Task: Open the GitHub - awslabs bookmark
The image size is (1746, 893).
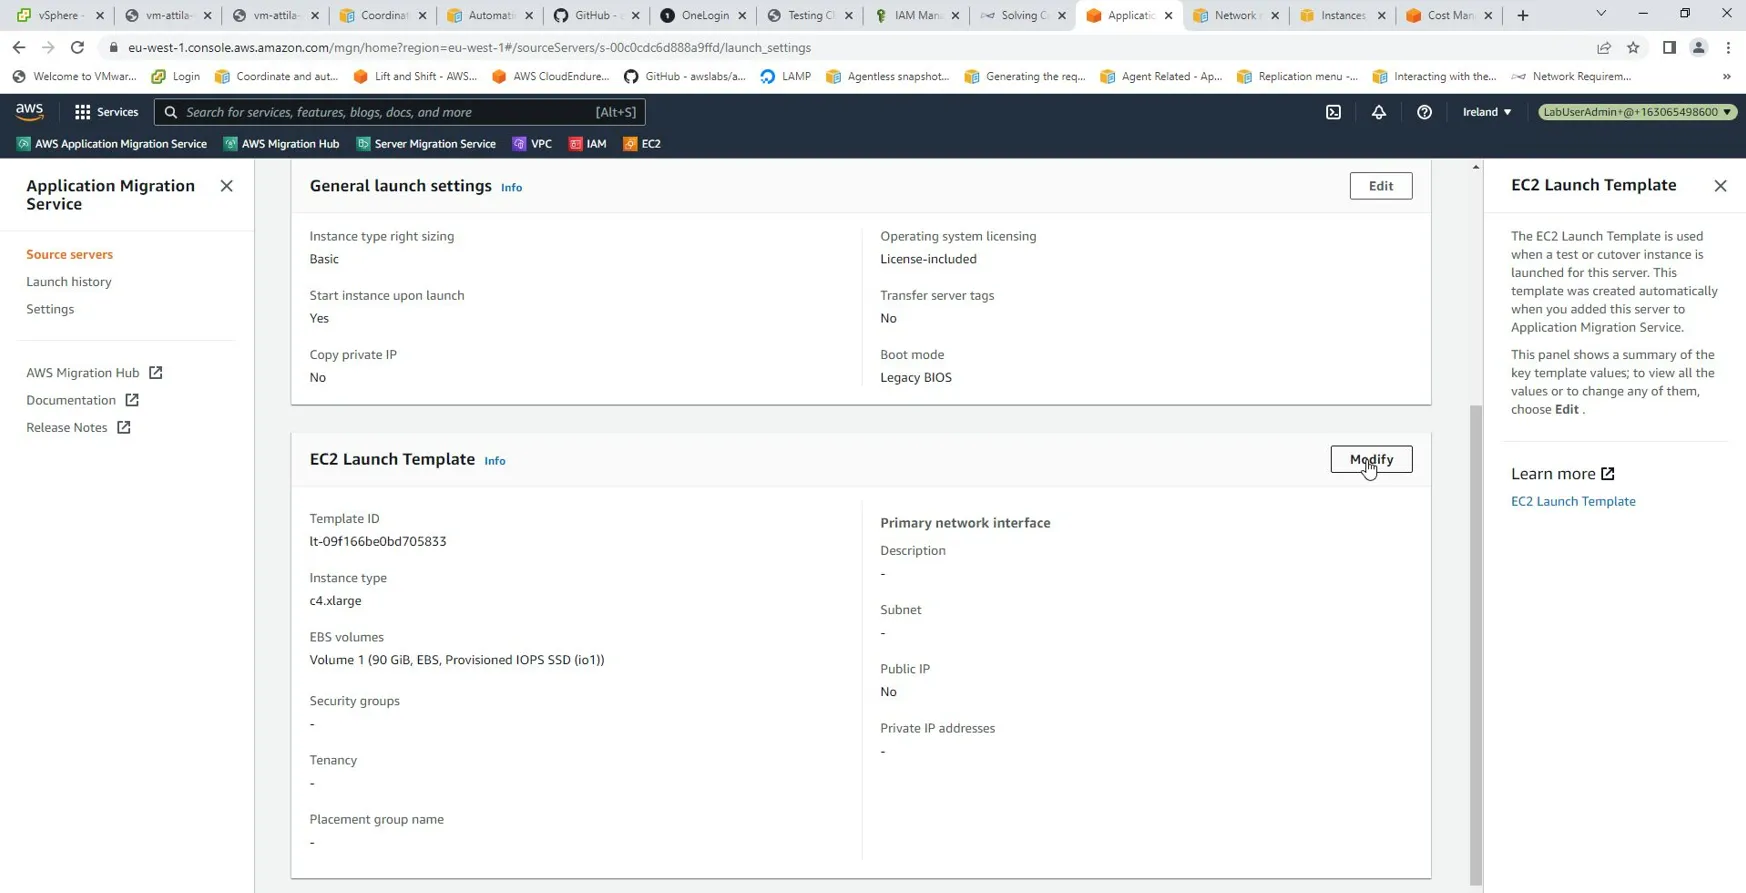Action: [685, 76]
